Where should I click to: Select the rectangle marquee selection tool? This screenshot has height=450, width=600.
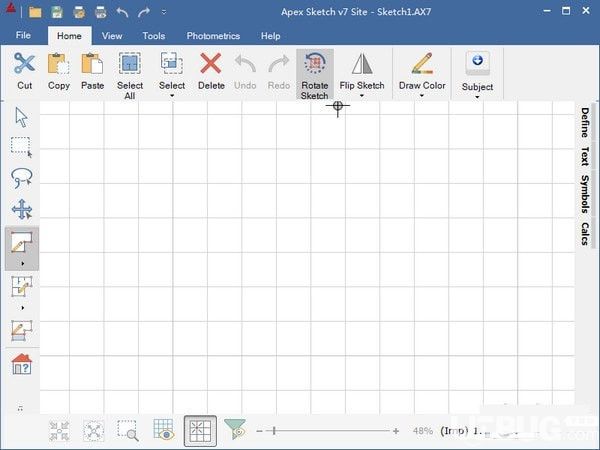click(21, 147)
